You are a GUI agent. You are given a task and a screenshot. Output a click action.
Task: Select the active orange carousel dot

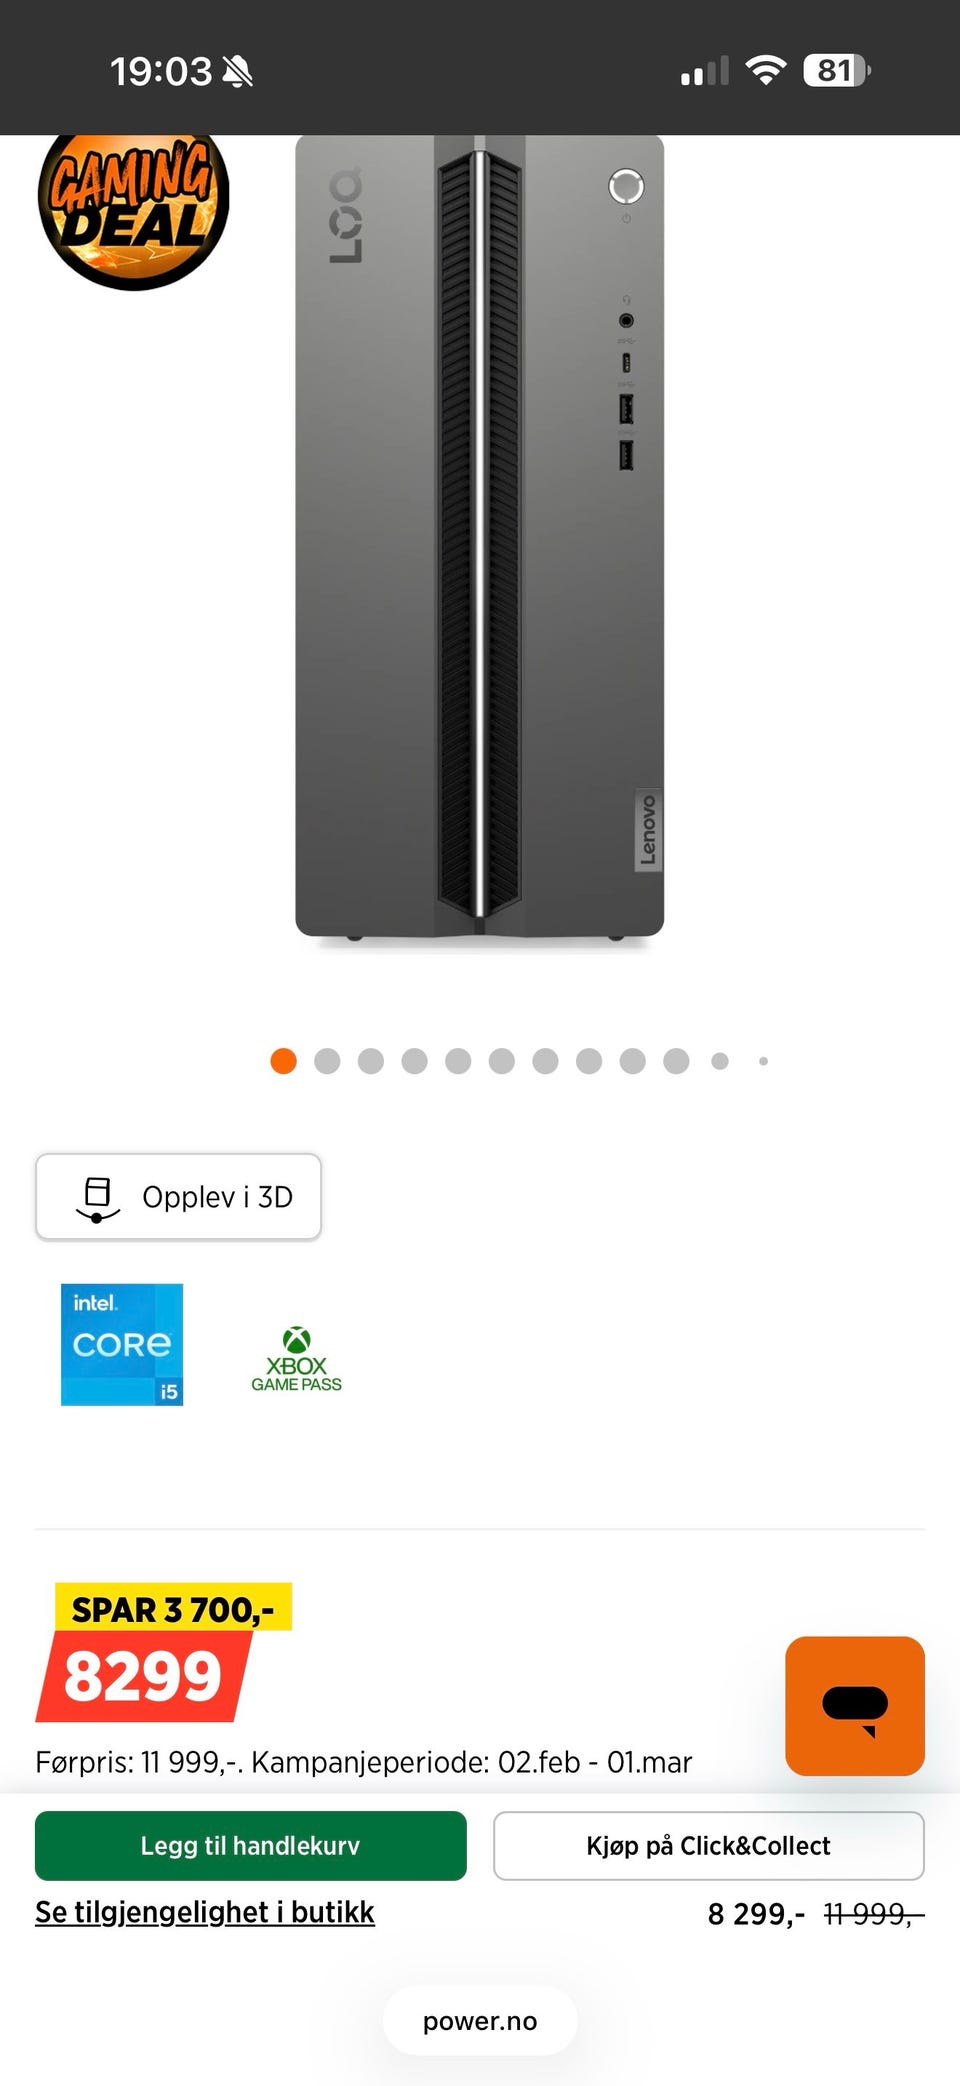pyautogui.click(x=283, y=1061)
